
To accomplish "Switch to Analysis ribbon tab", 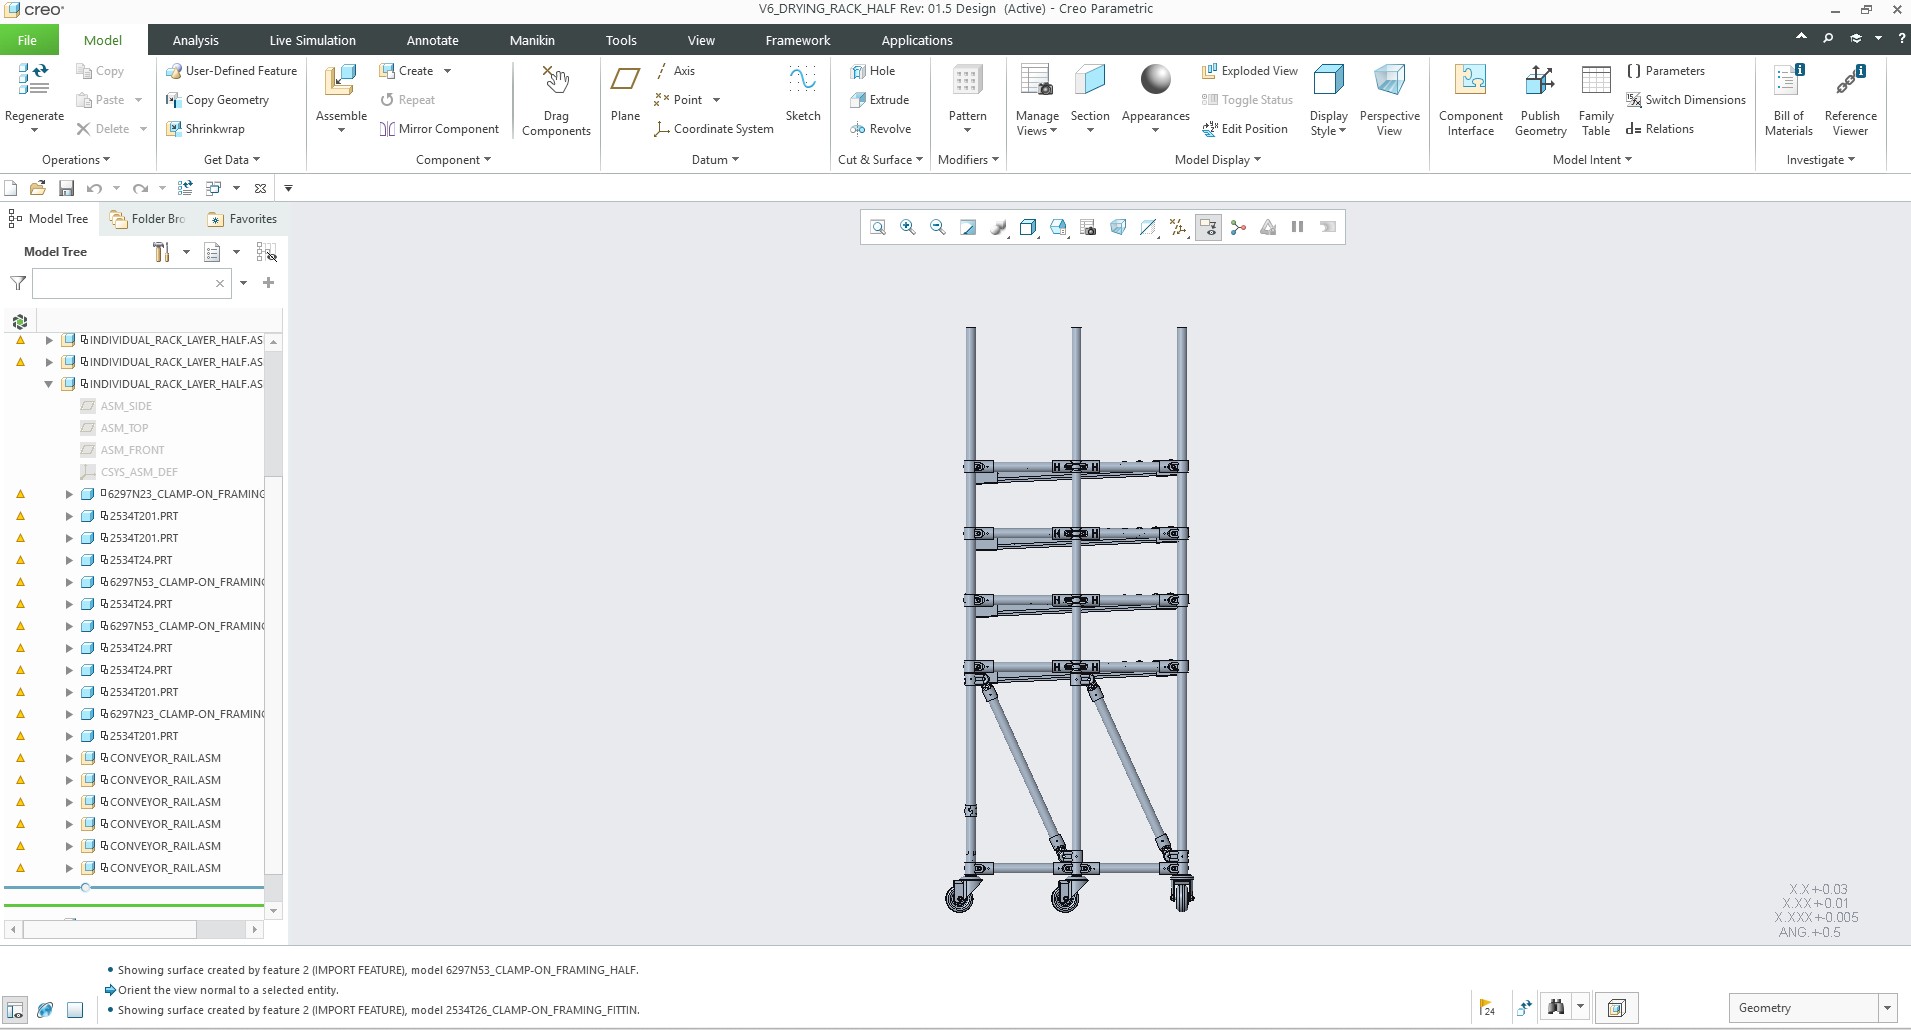I will click(x=195, y=40).
